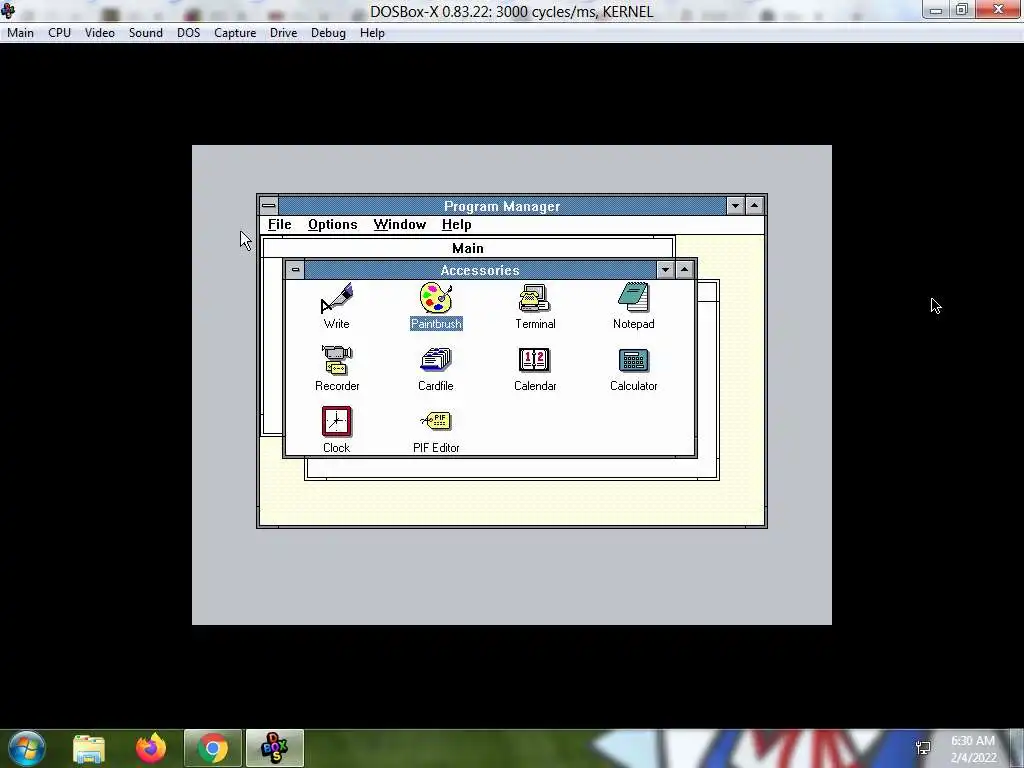Click the Accessories window title bar

click(480, 270)
